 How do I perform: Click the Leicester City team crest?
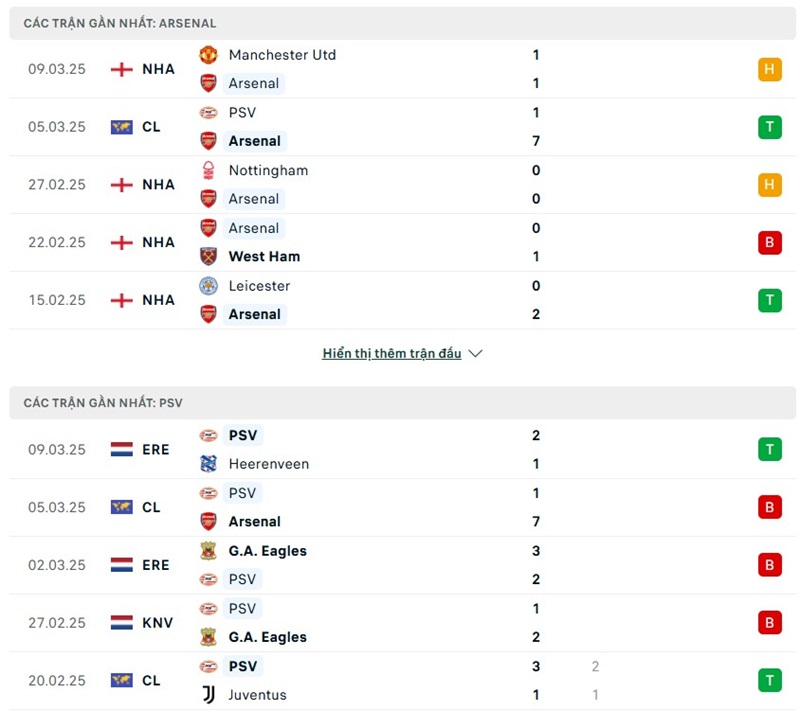208,286
